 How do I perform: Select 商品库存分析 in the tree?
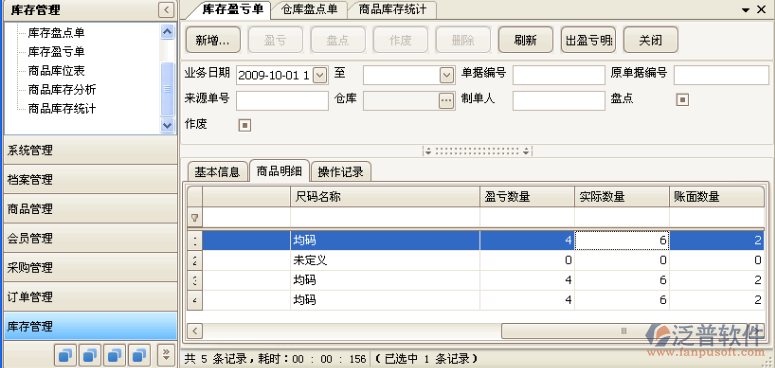tap(62, 89)
